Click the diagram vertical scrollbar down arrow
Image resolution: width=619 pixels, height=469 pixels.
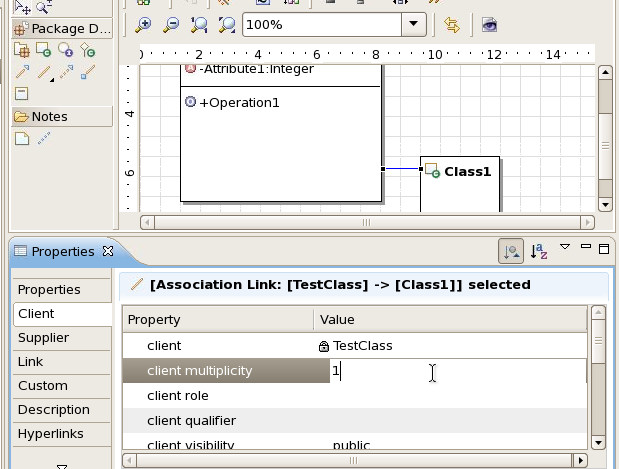click(604, 203)
